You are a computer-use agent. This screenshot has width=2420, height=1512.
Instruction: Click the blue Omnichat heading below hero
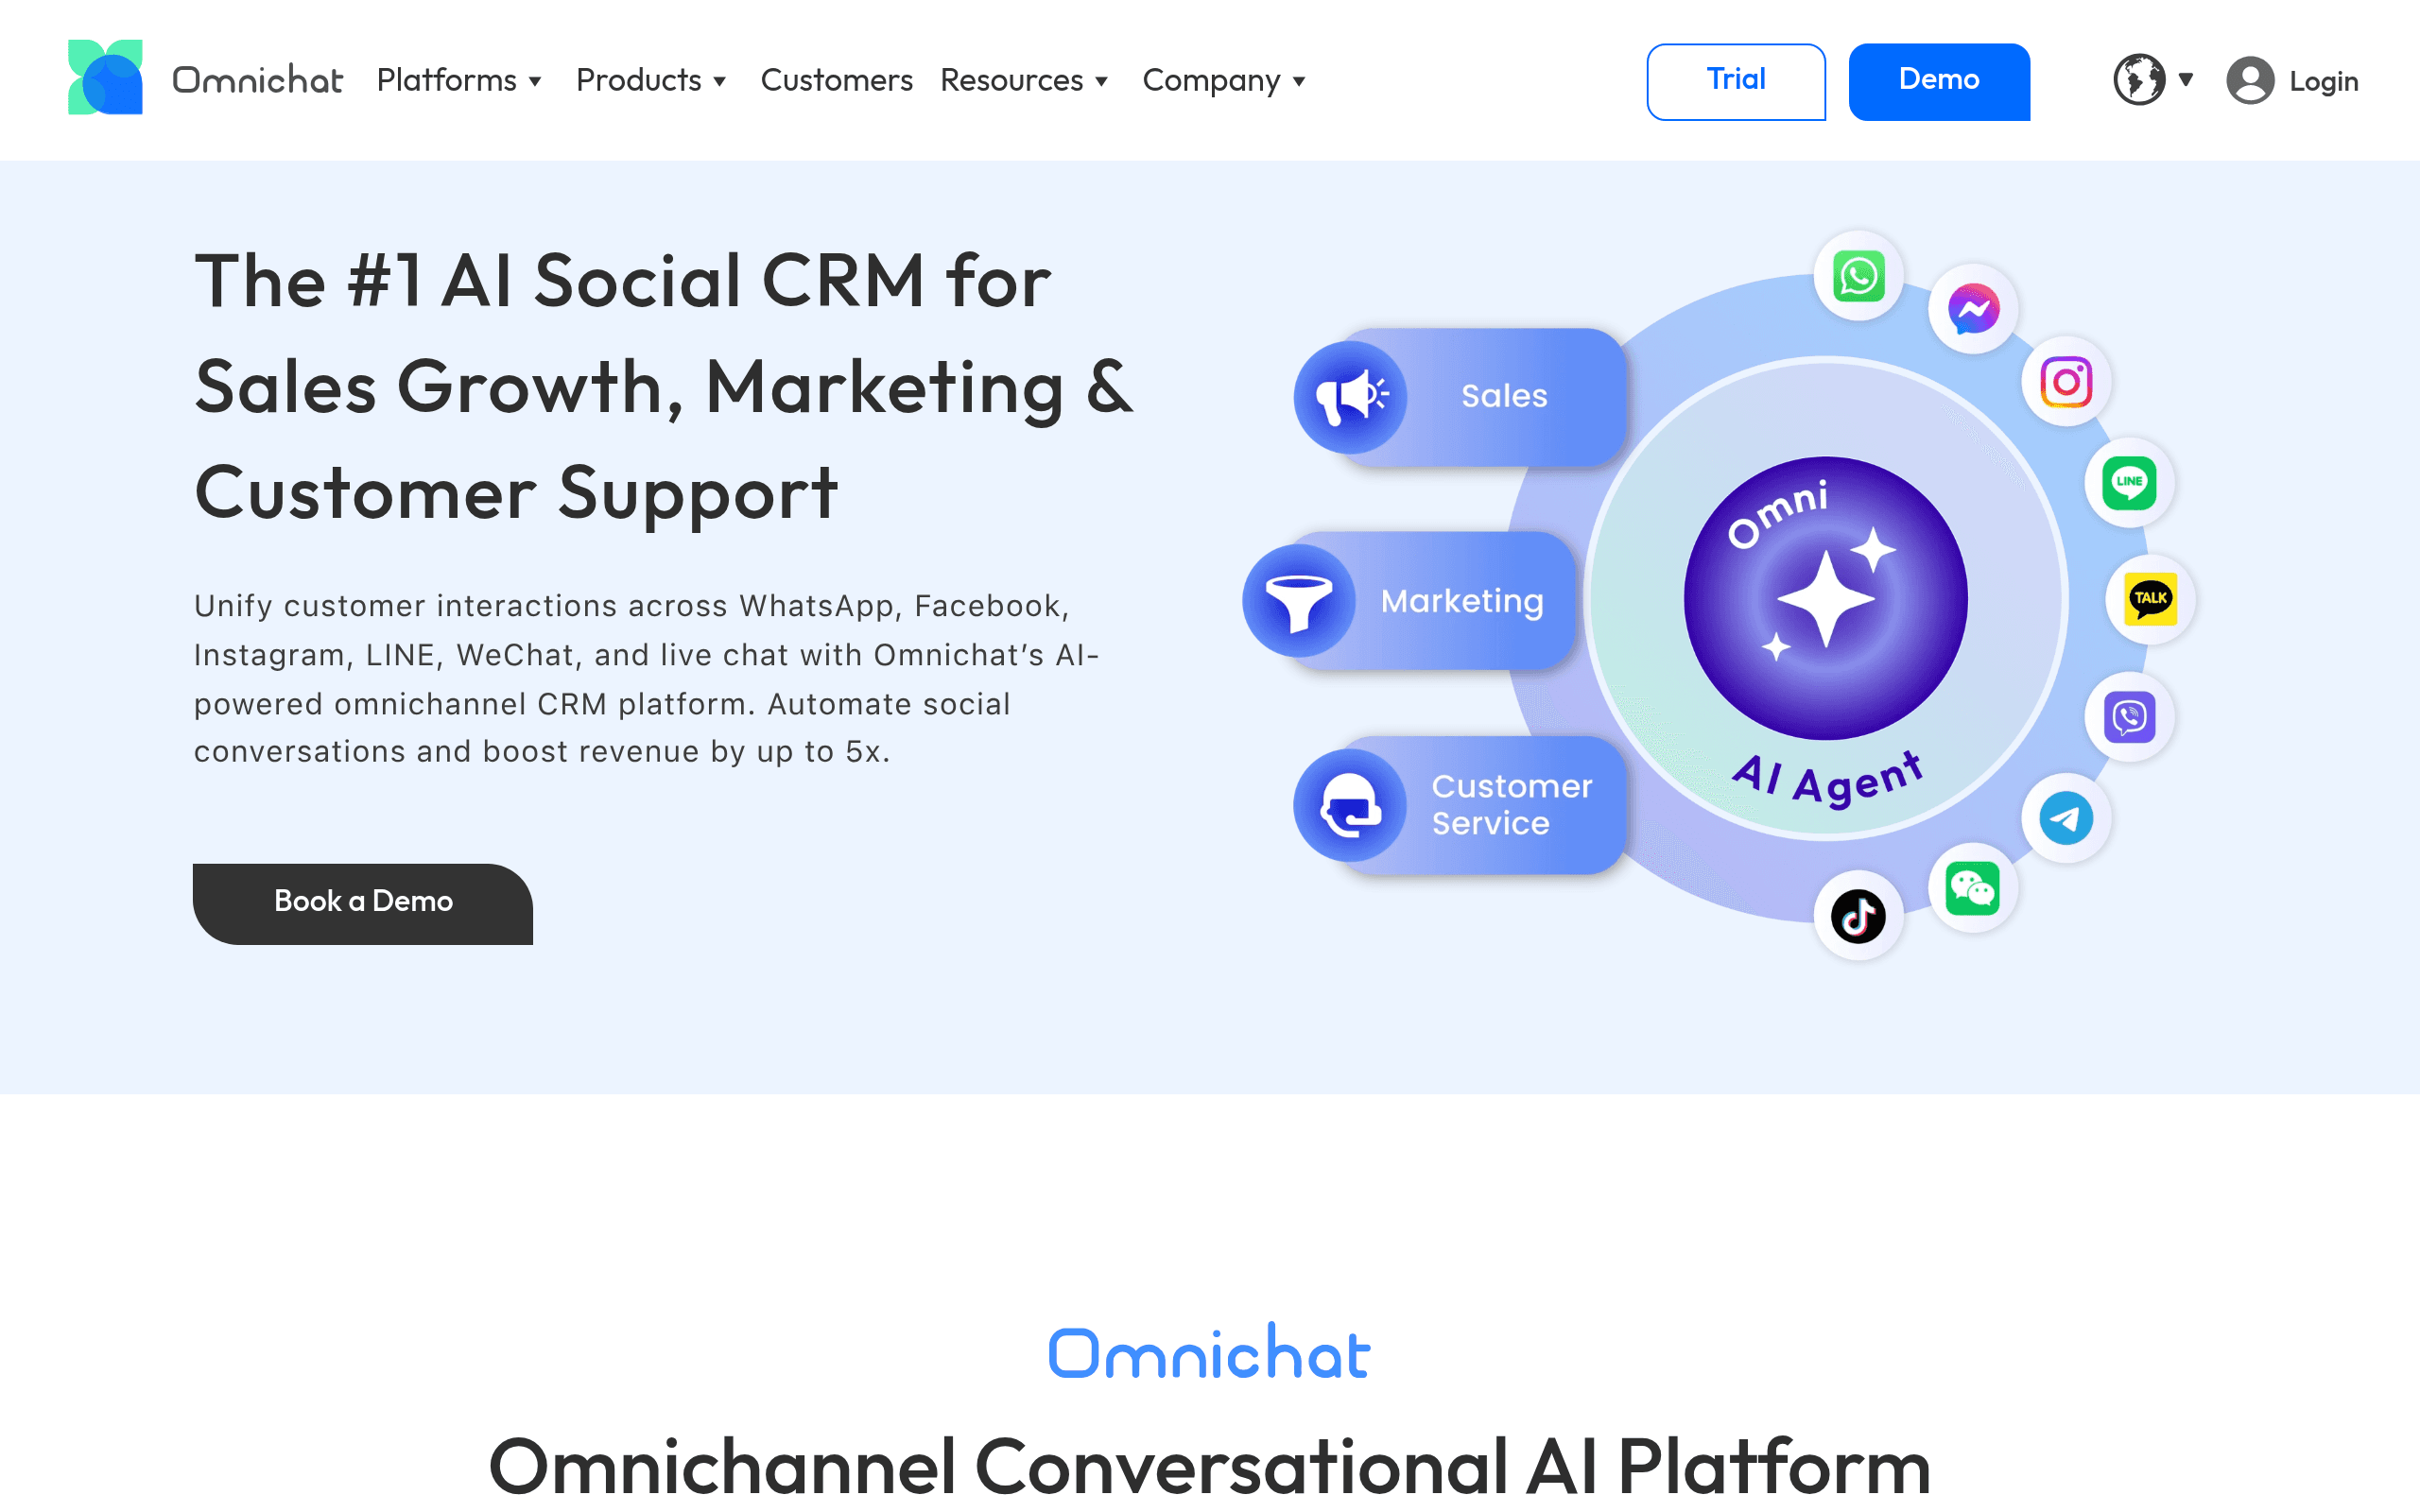(x=1208, y=1352)
